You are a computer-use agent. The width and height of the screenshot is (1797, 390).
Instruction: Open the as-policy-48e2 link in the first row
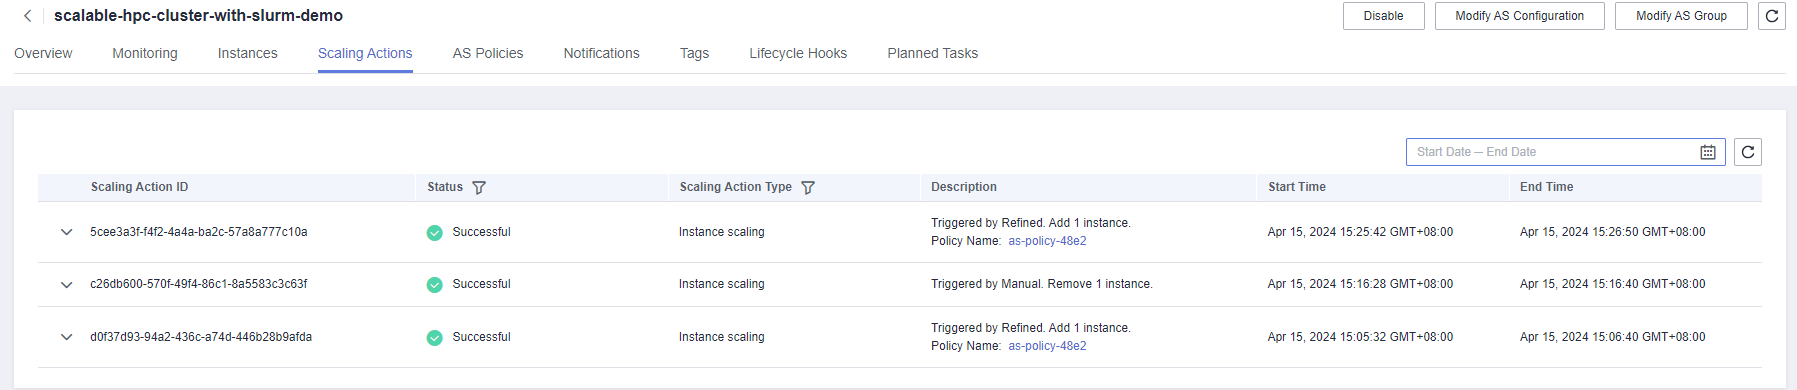pos(1047,241)
